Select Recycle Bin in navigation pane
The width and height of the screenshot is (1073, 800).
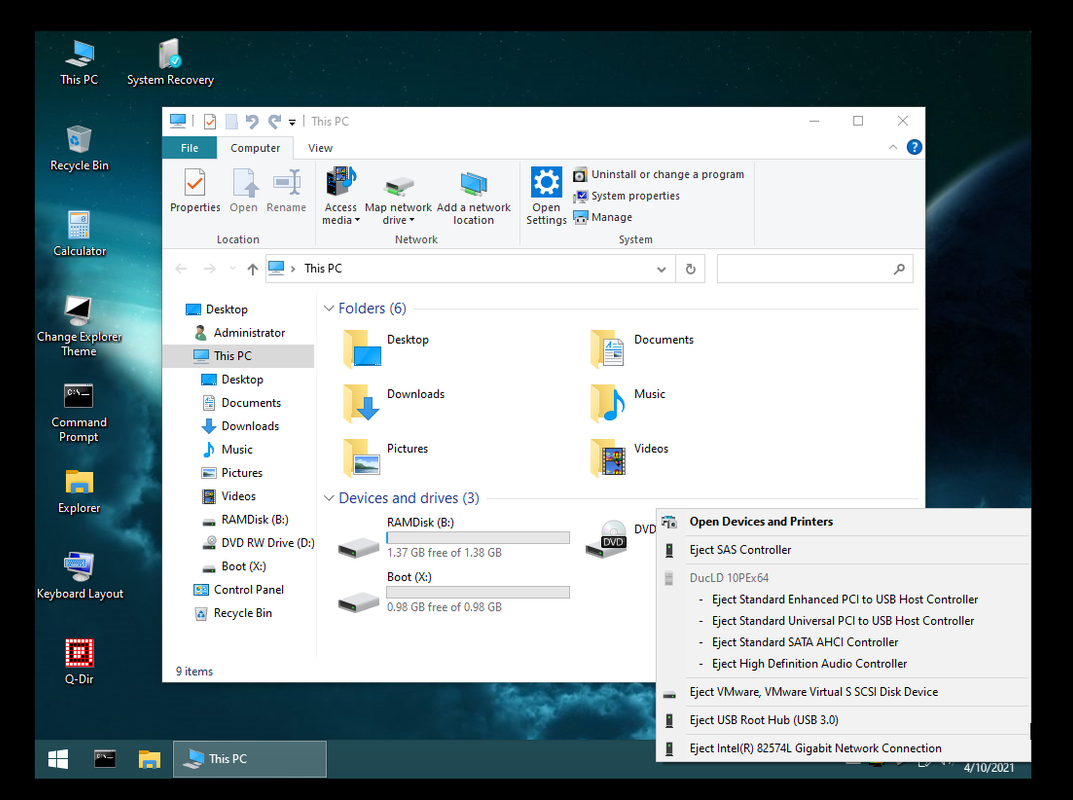(233, 613)
